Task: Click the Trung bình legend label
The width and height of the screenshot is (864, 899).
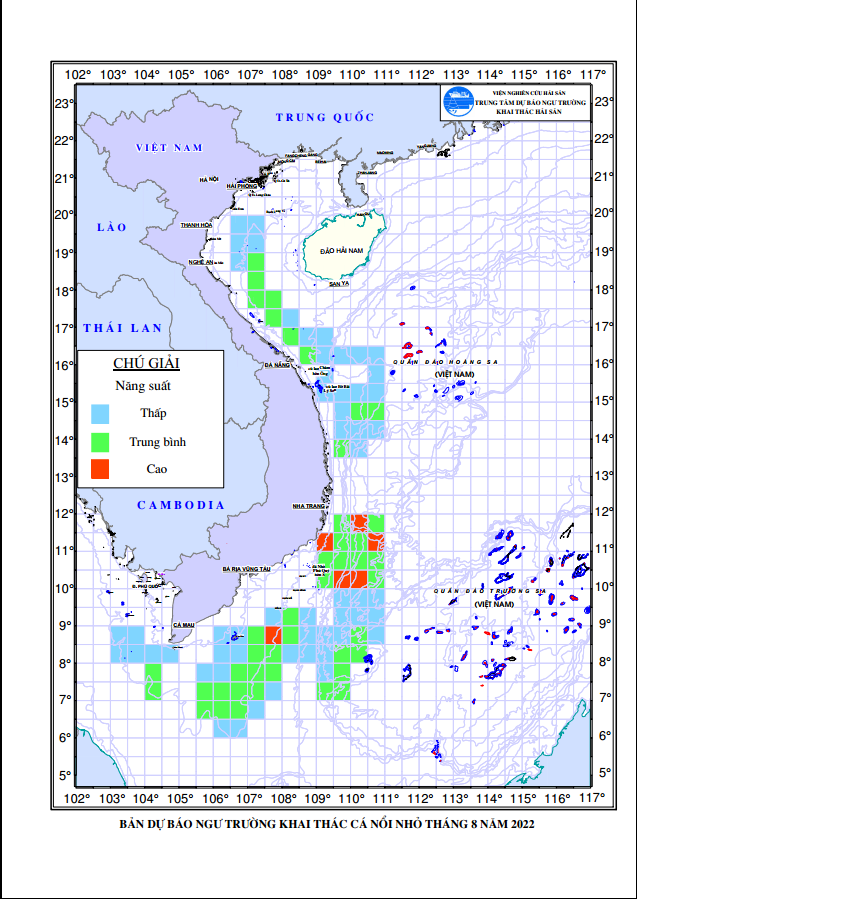Action: coord(158,442)
